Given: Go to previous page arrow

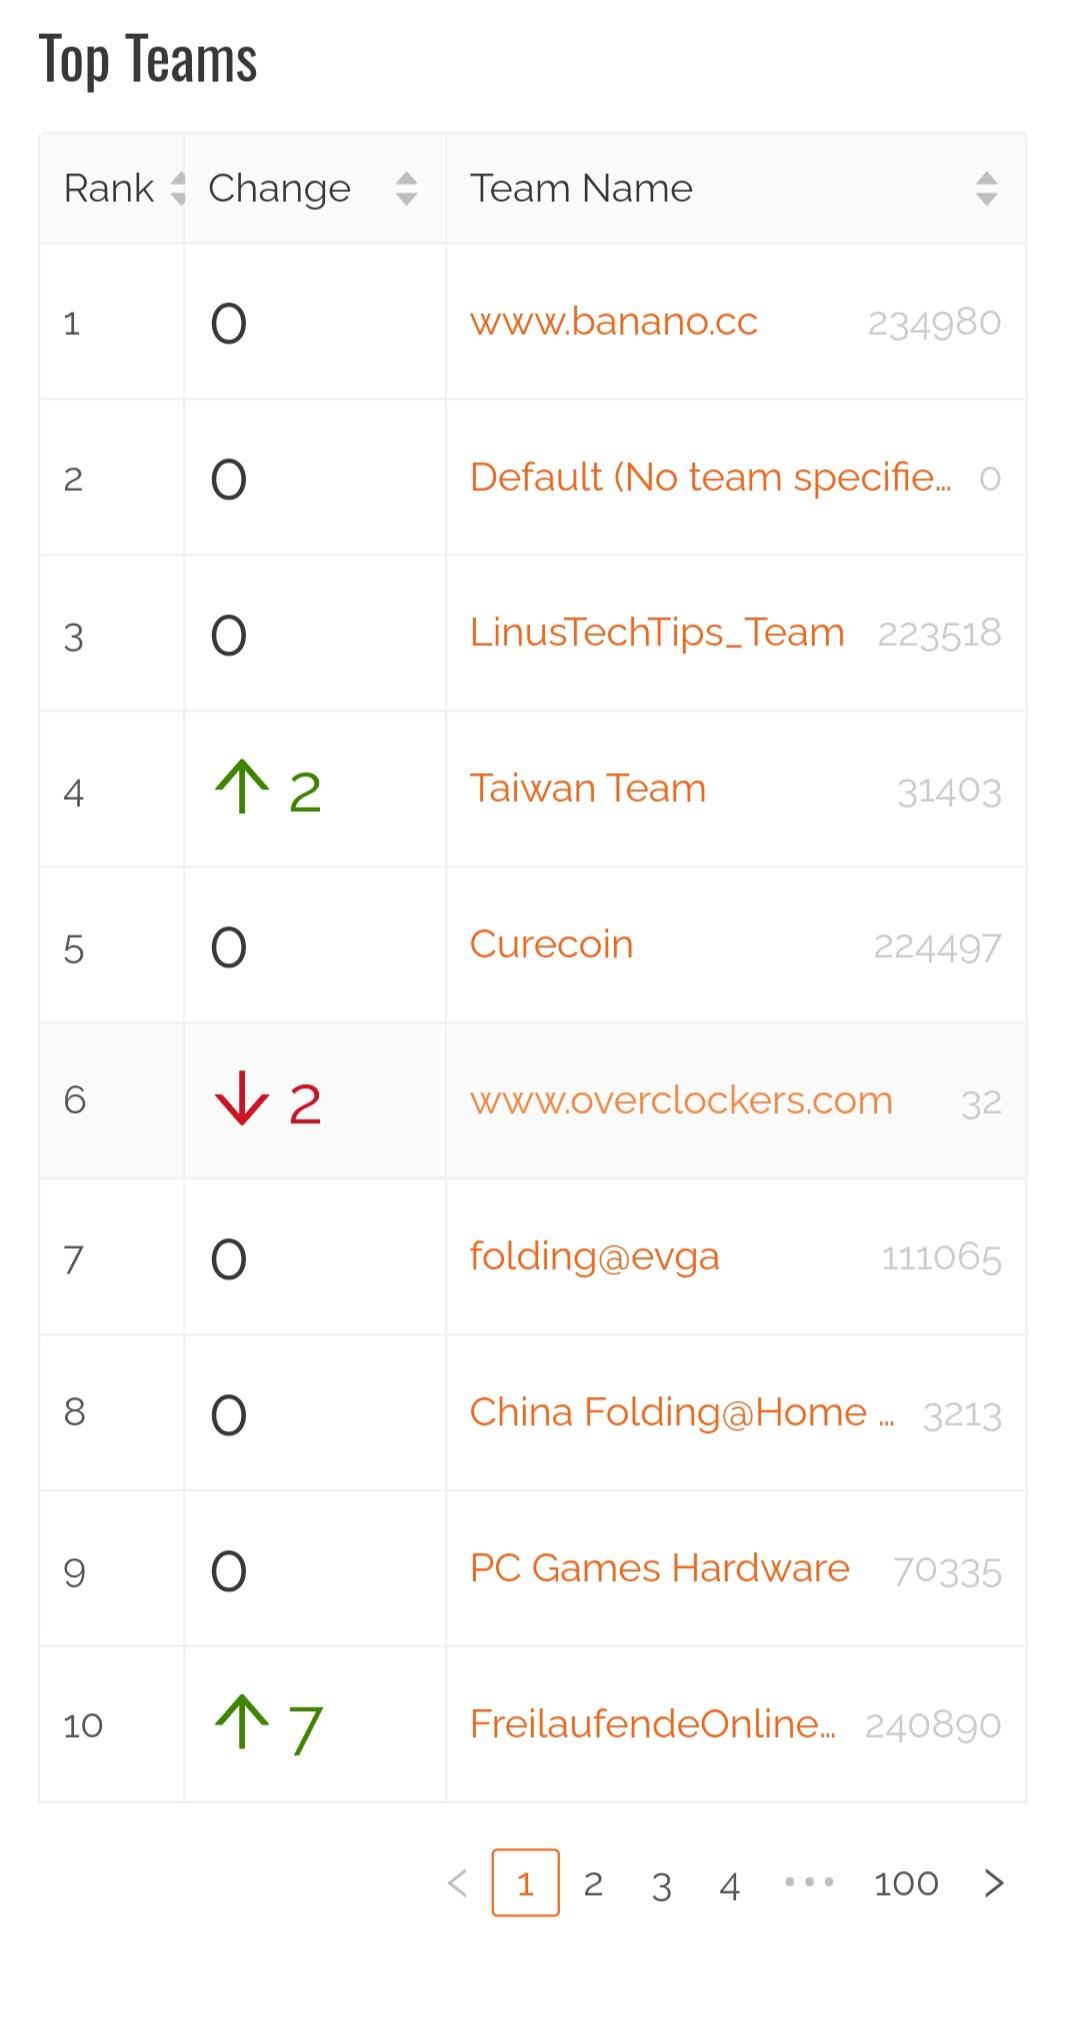Looking at the screenshot, I should click(x=458, y=1883).
